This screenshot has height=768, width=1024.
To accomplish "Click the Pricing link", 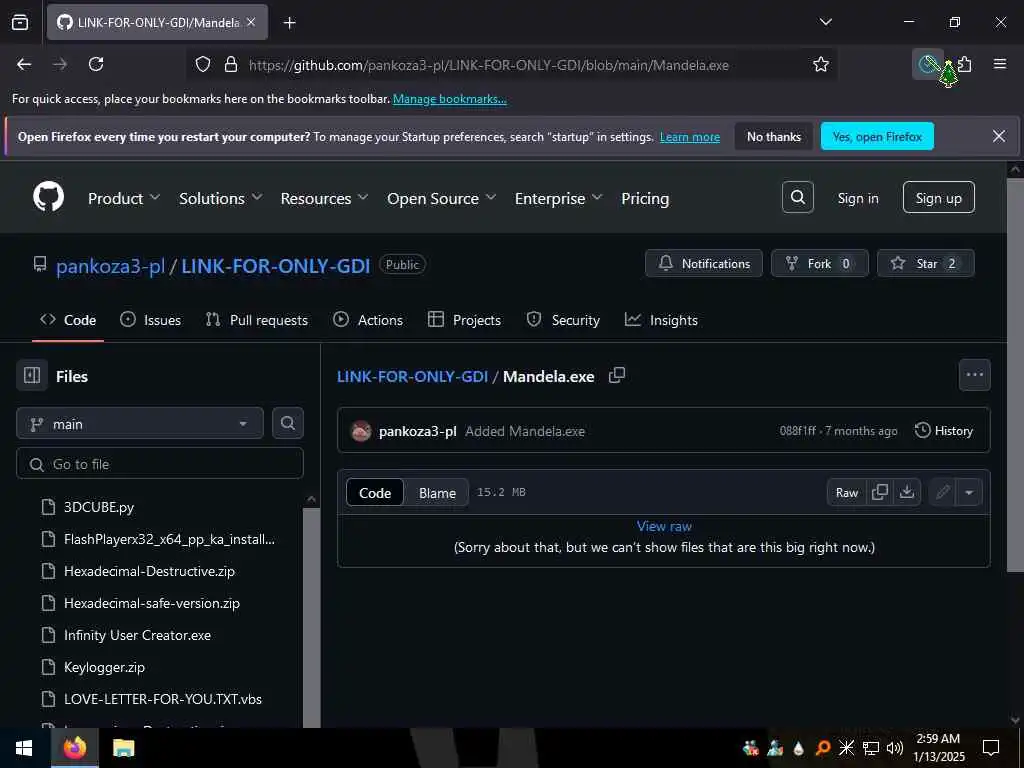I will (645, 198).
